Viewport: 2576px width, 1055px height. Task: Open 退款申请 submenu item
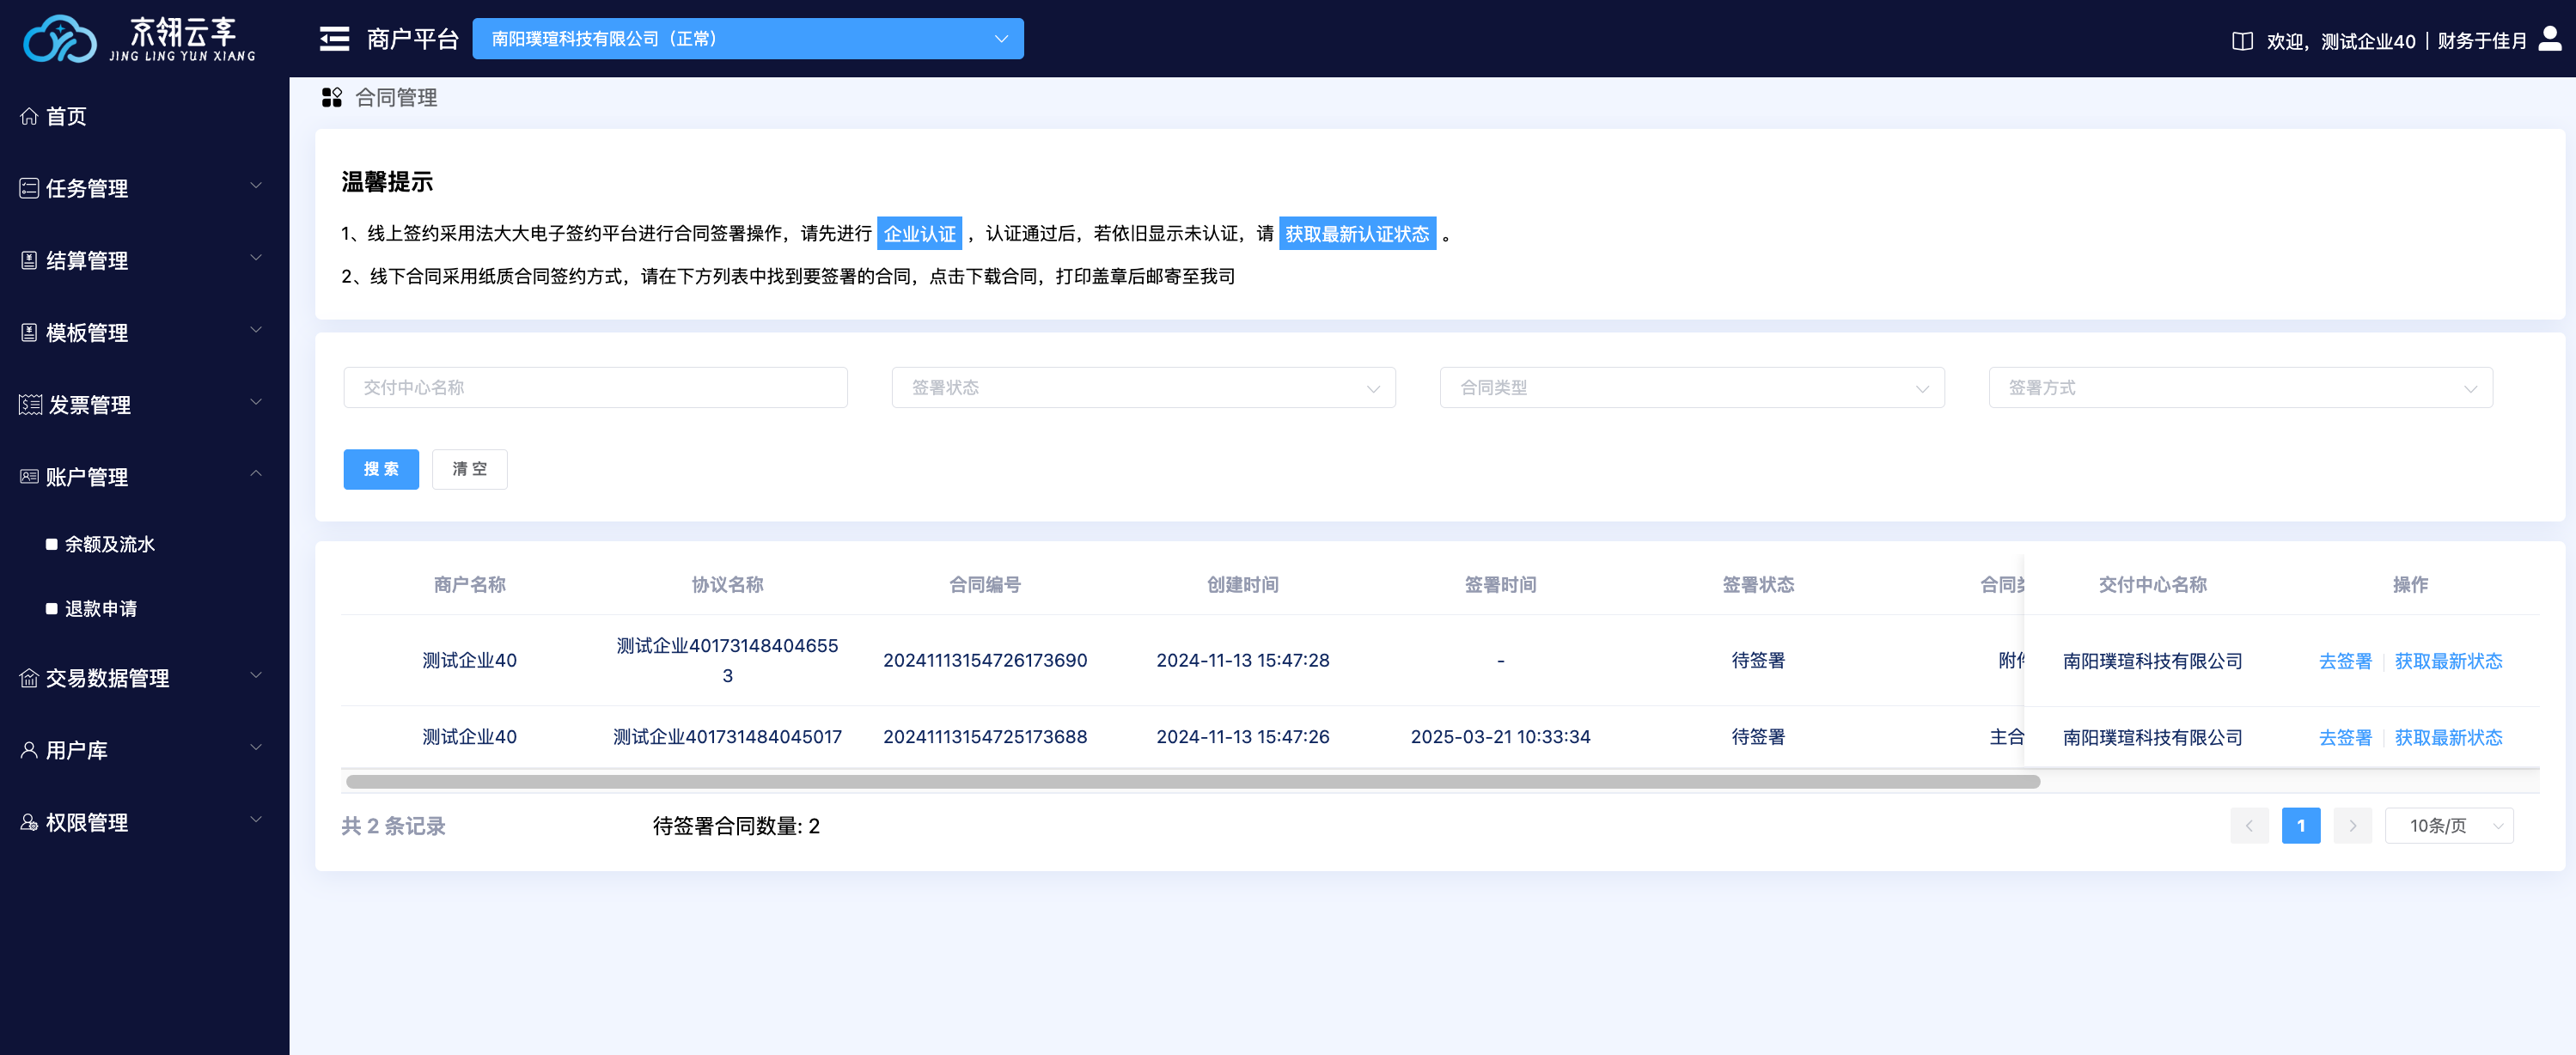pos(100,608)
